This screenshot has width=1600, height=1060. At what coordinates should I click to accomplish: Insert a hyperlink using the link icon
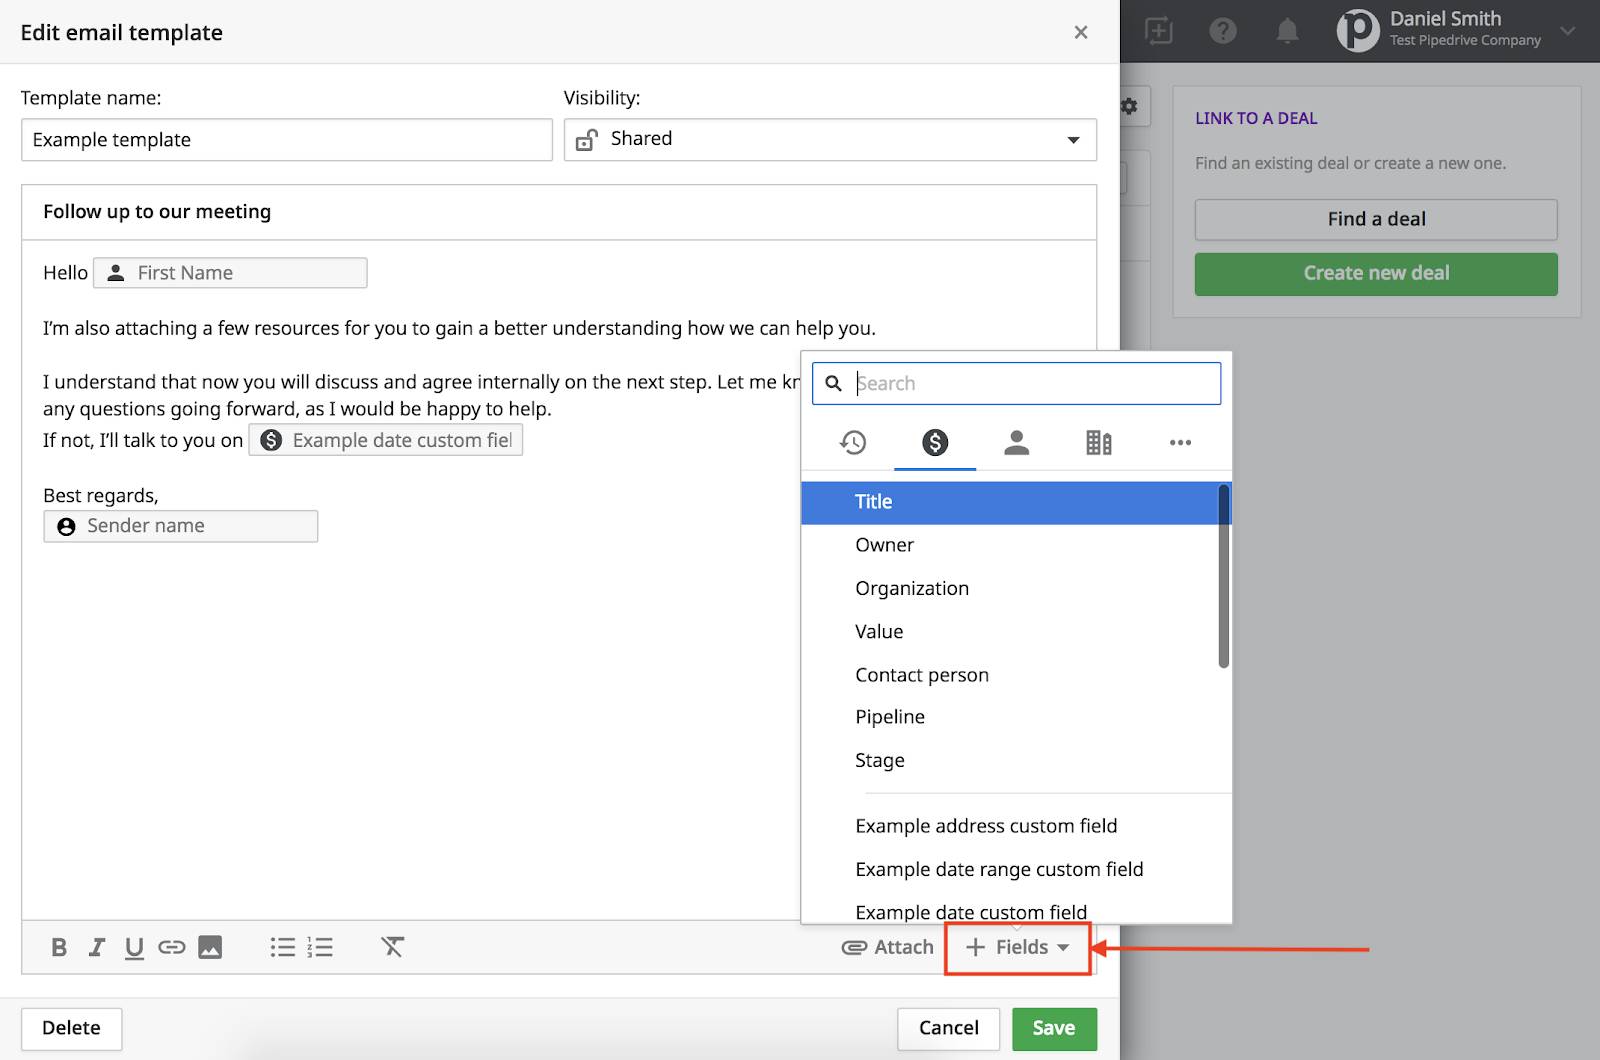(172, 947)
